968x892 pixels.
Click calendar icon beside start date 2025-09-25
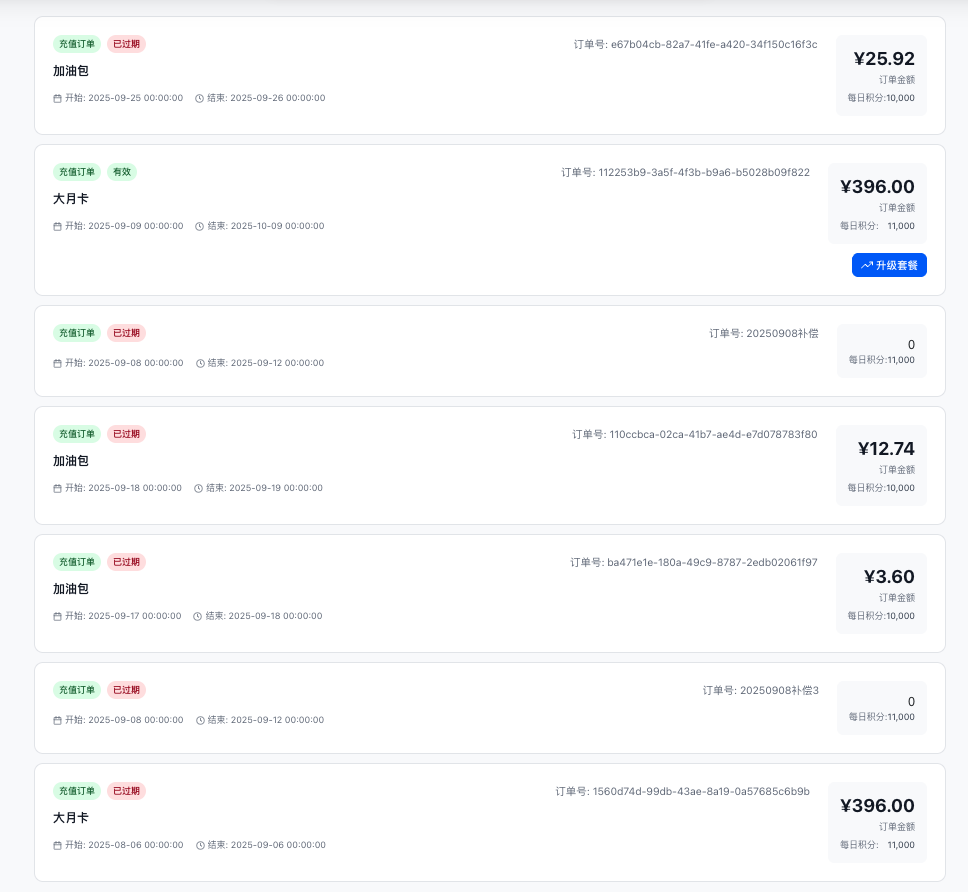[x=57, y=98]
